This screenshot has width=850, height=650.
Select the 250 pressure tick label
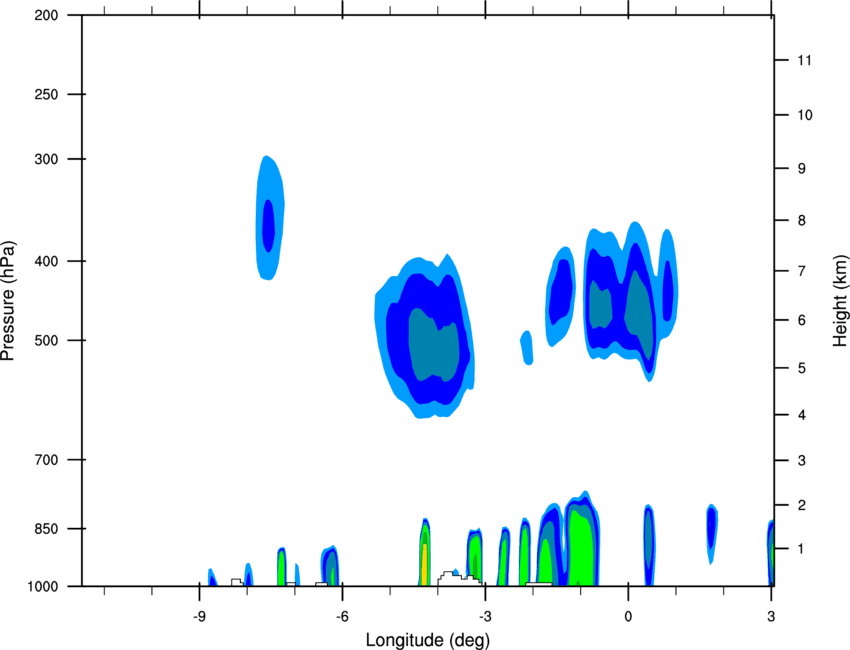pyautogui.click(x=46, y=94)
